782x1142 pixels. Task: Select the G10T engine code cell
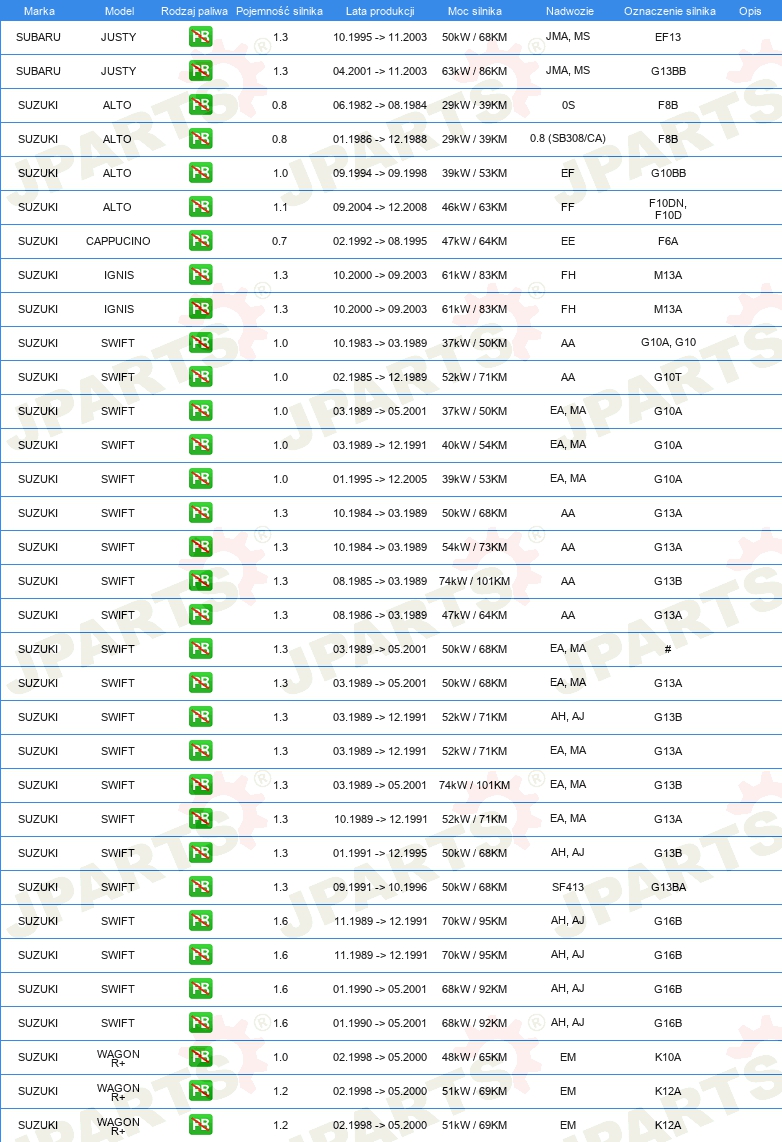[668, 377]
